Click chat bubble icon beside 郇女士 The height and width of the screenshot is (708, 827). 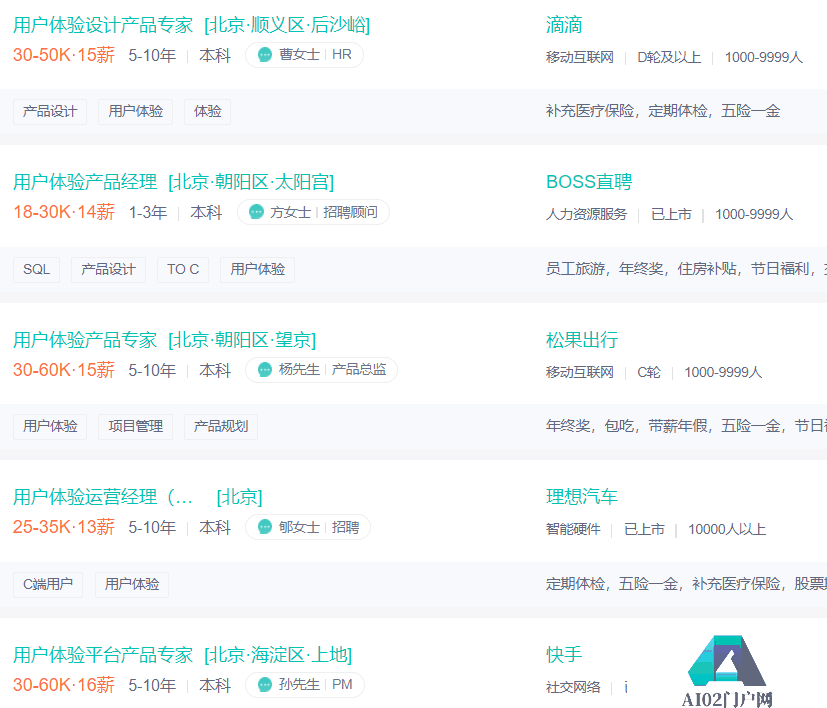265,527
